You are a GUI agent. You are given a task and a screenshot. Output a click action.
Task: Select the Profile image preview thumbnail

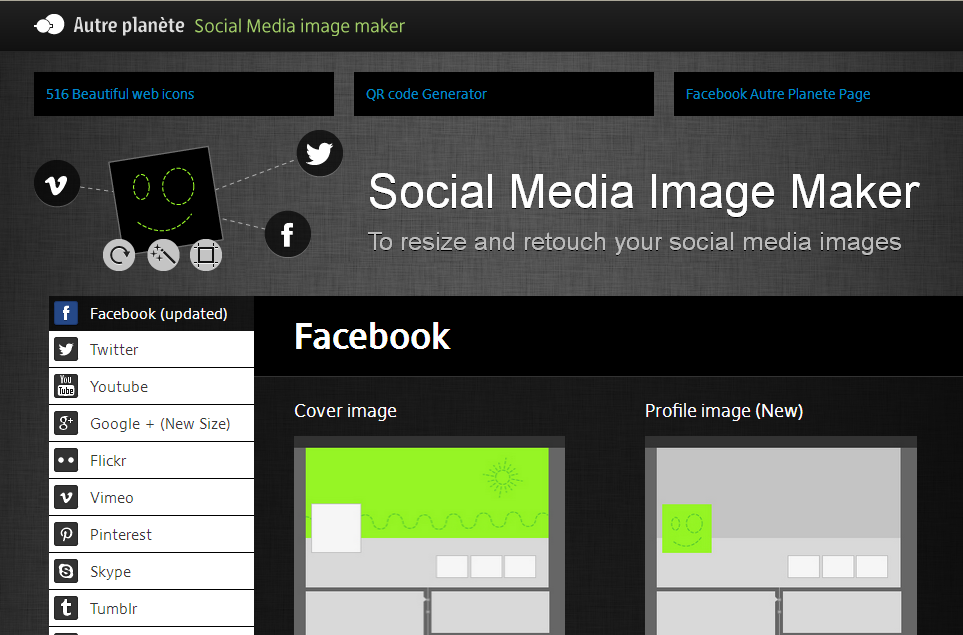[781, 536]
